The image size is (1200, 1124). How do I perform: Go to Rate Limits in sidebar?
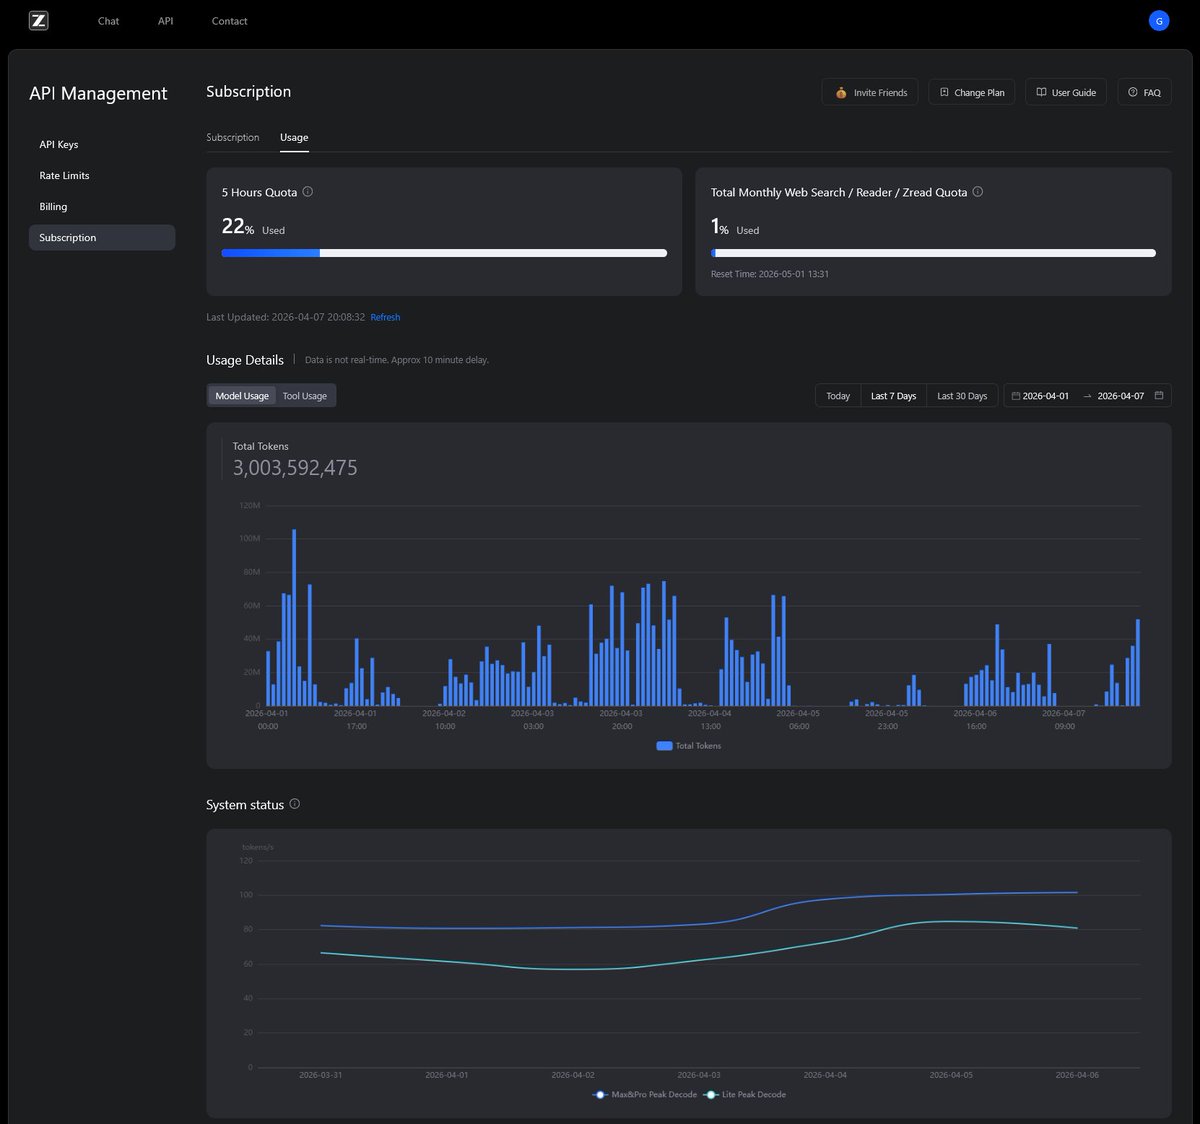(102, 176)
